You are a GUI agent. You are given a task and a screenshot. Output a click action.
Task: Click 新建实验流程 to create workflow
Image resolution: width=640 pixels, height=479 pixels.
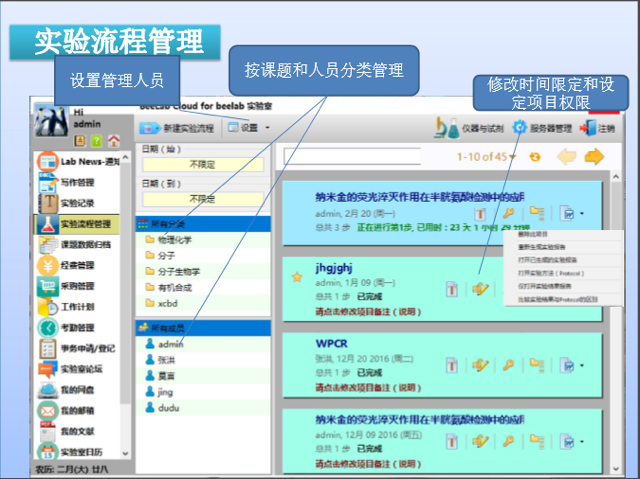(x=176, y=128)
